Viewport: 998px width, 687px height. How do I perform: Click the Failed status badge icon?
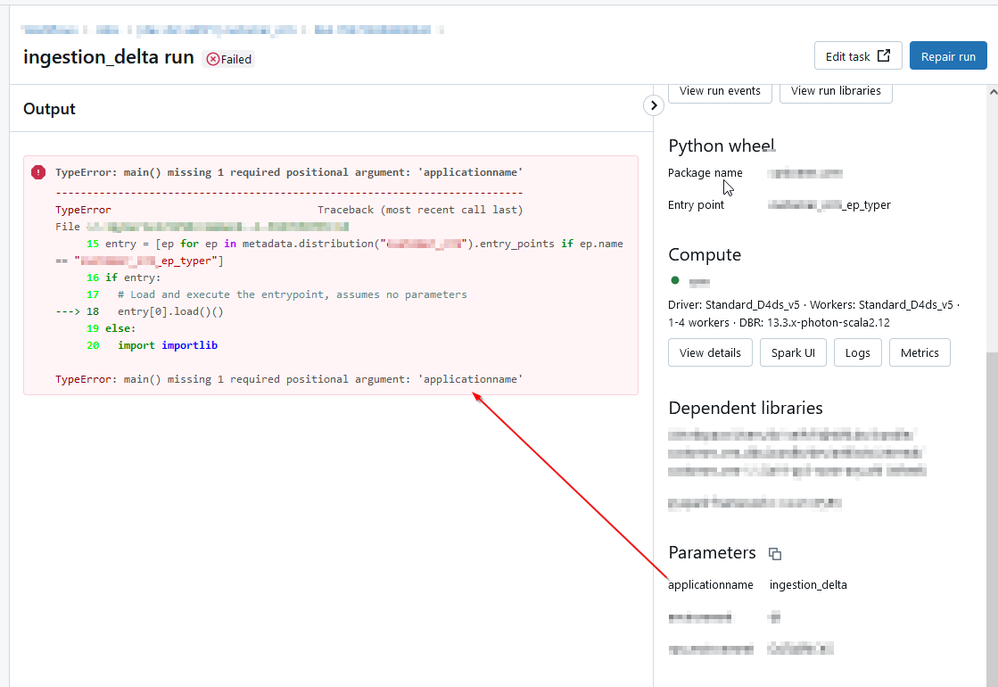pos(212,59)
